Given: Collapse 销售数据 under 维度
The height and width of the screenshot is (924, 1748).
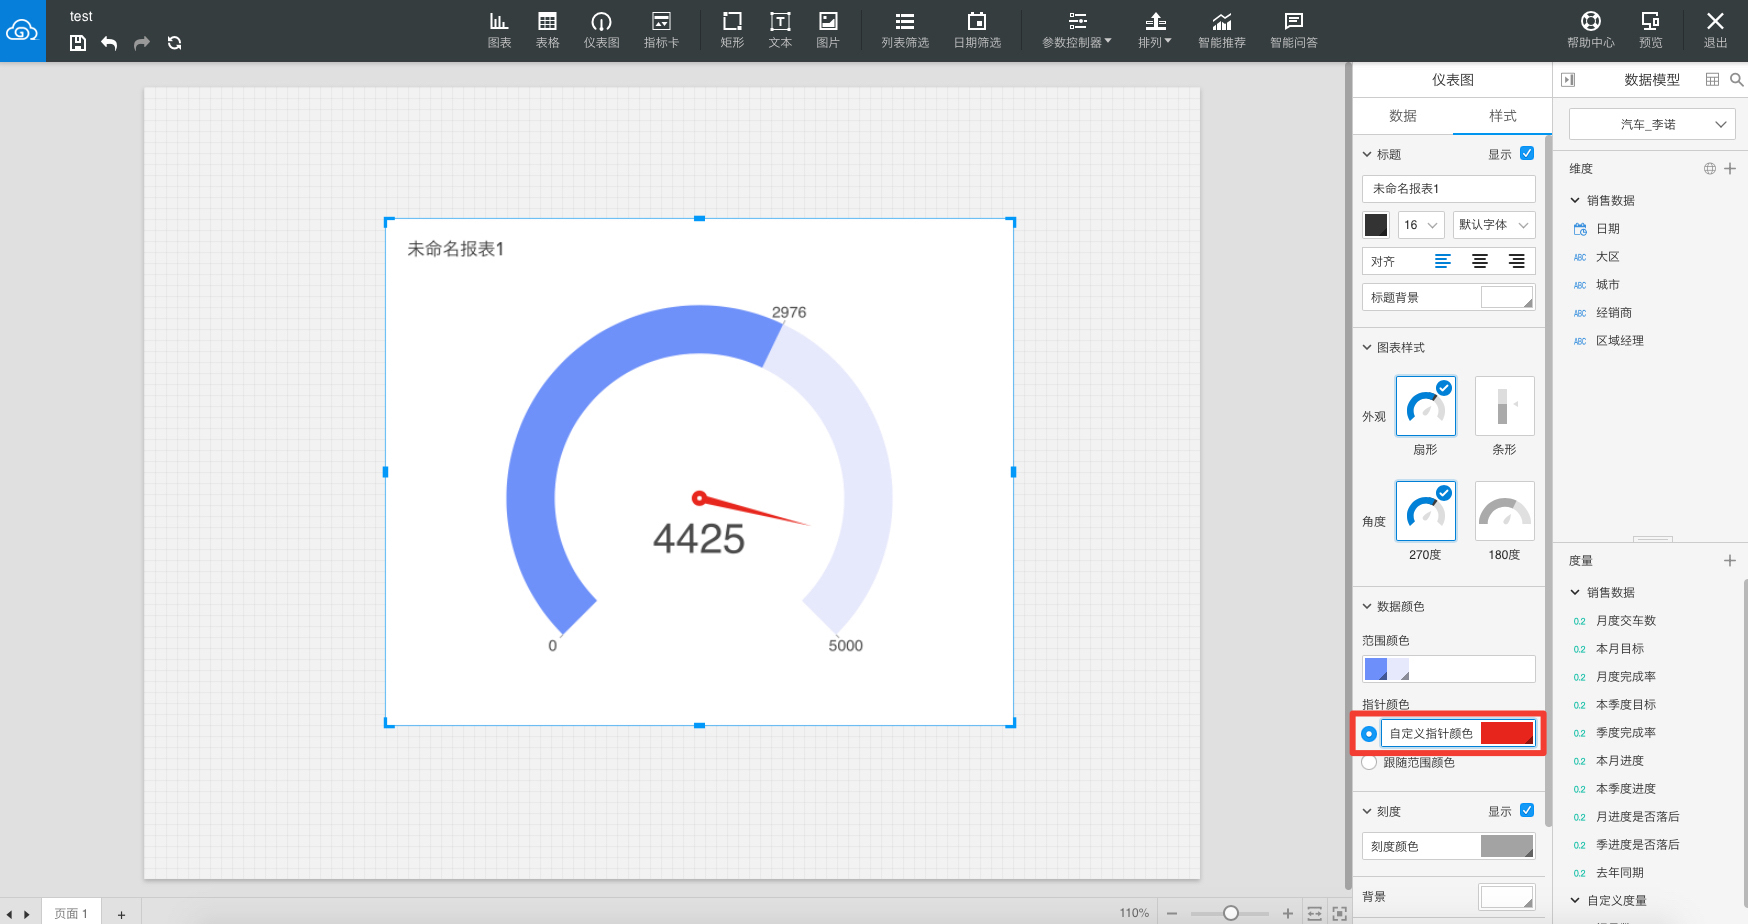Looking at the screenshot, I should tap(1575, 200).
